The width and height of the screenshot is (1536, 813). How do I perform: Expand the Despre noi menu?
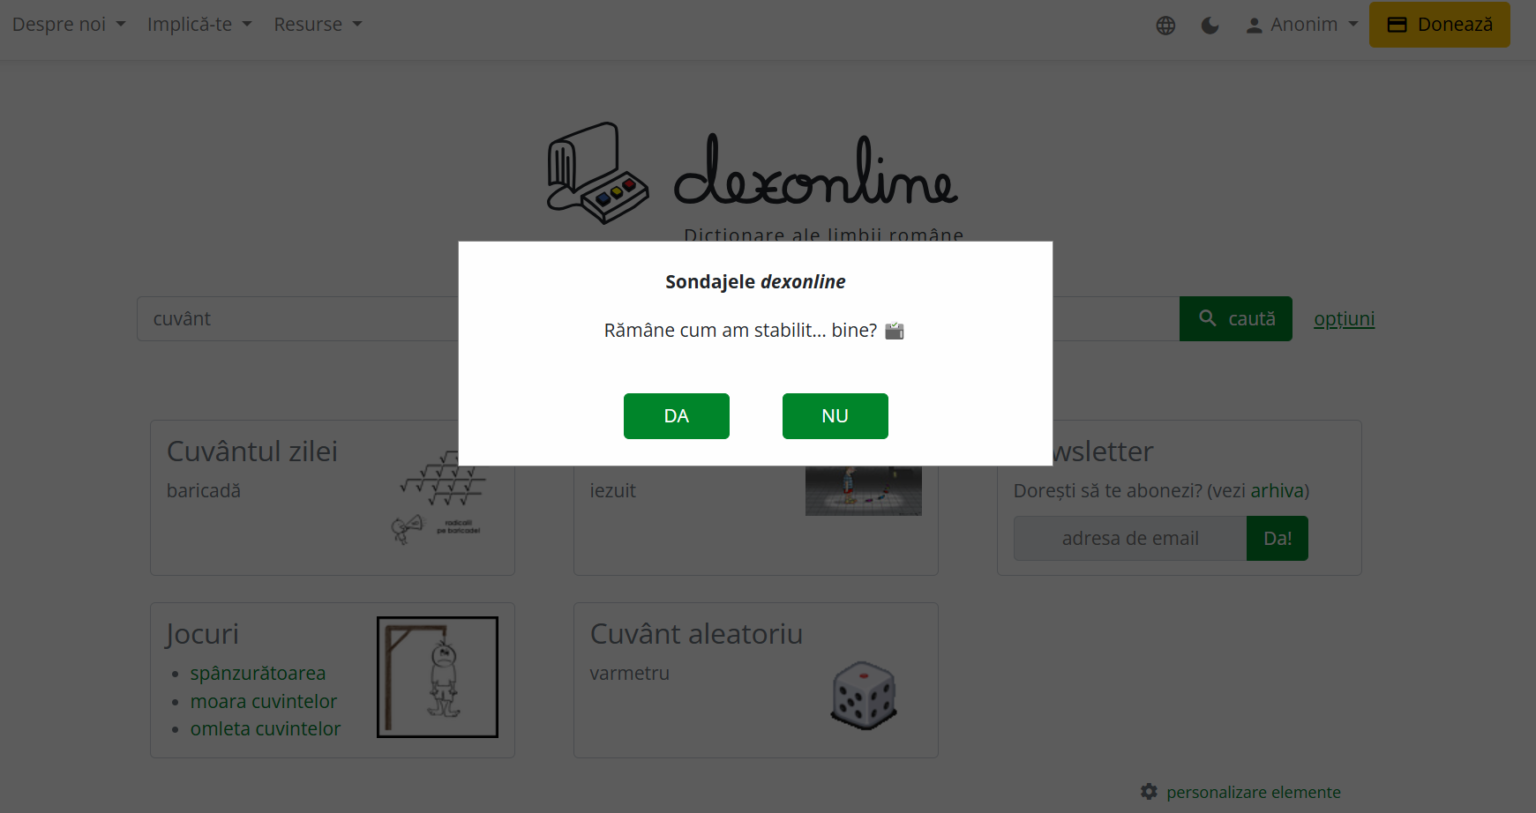click(x=69, y=24)
